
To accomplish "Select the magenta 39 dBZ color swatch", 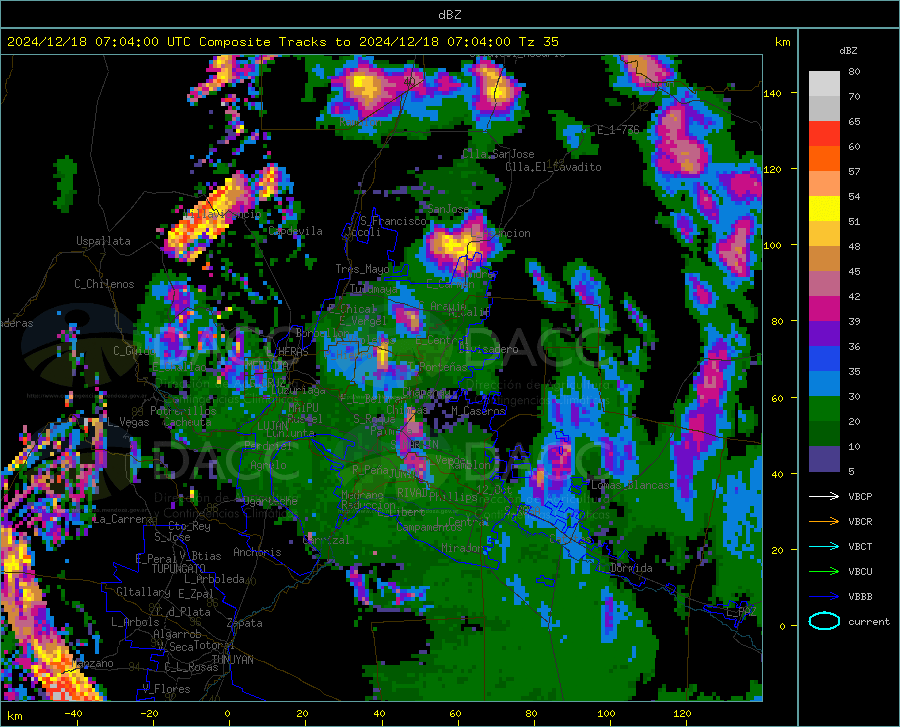I will click(824, 309).
